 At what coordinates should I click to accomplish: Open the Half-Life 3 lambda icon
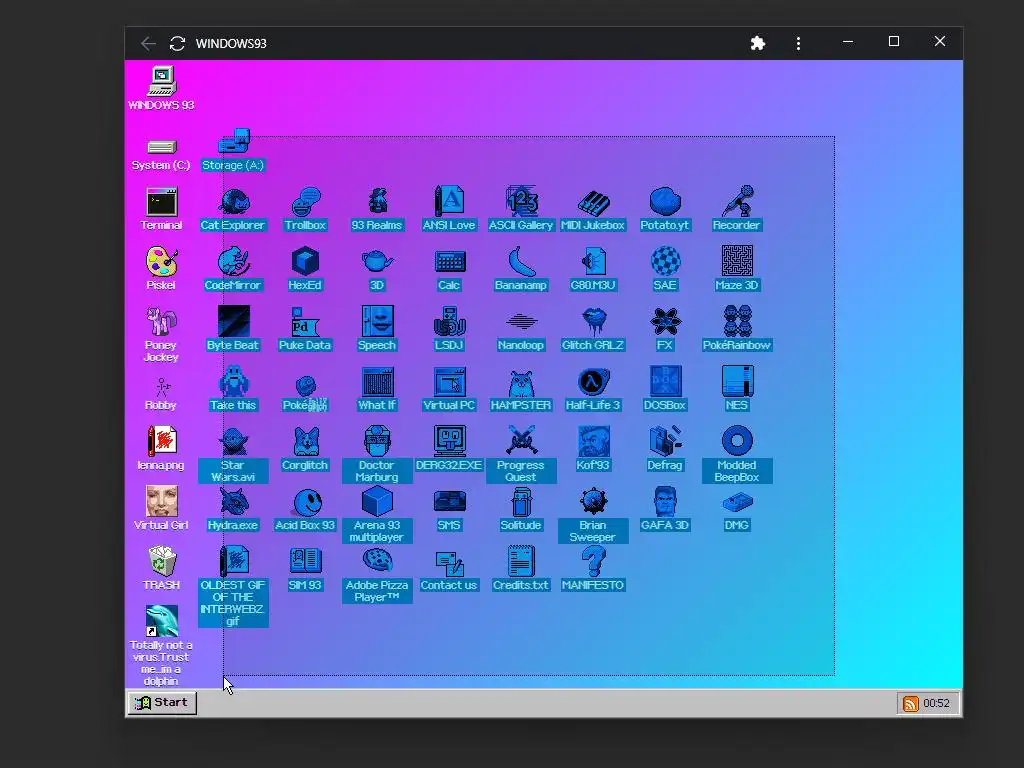pos(593,382)
